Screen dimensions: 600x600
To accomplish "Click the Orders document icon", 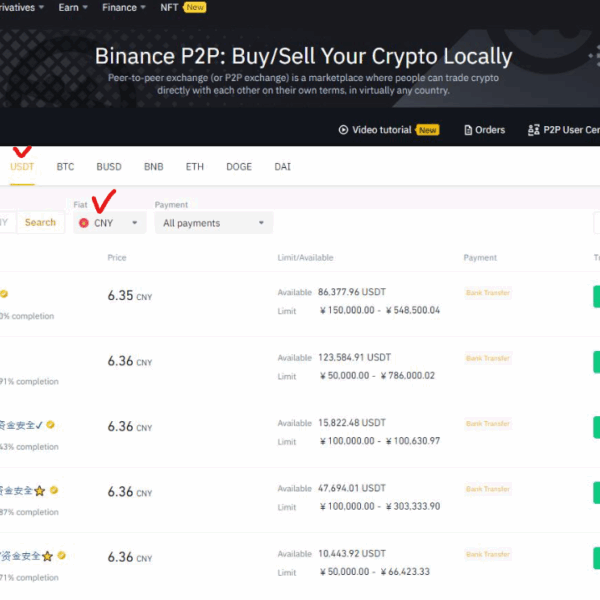I will click(468, 130).
